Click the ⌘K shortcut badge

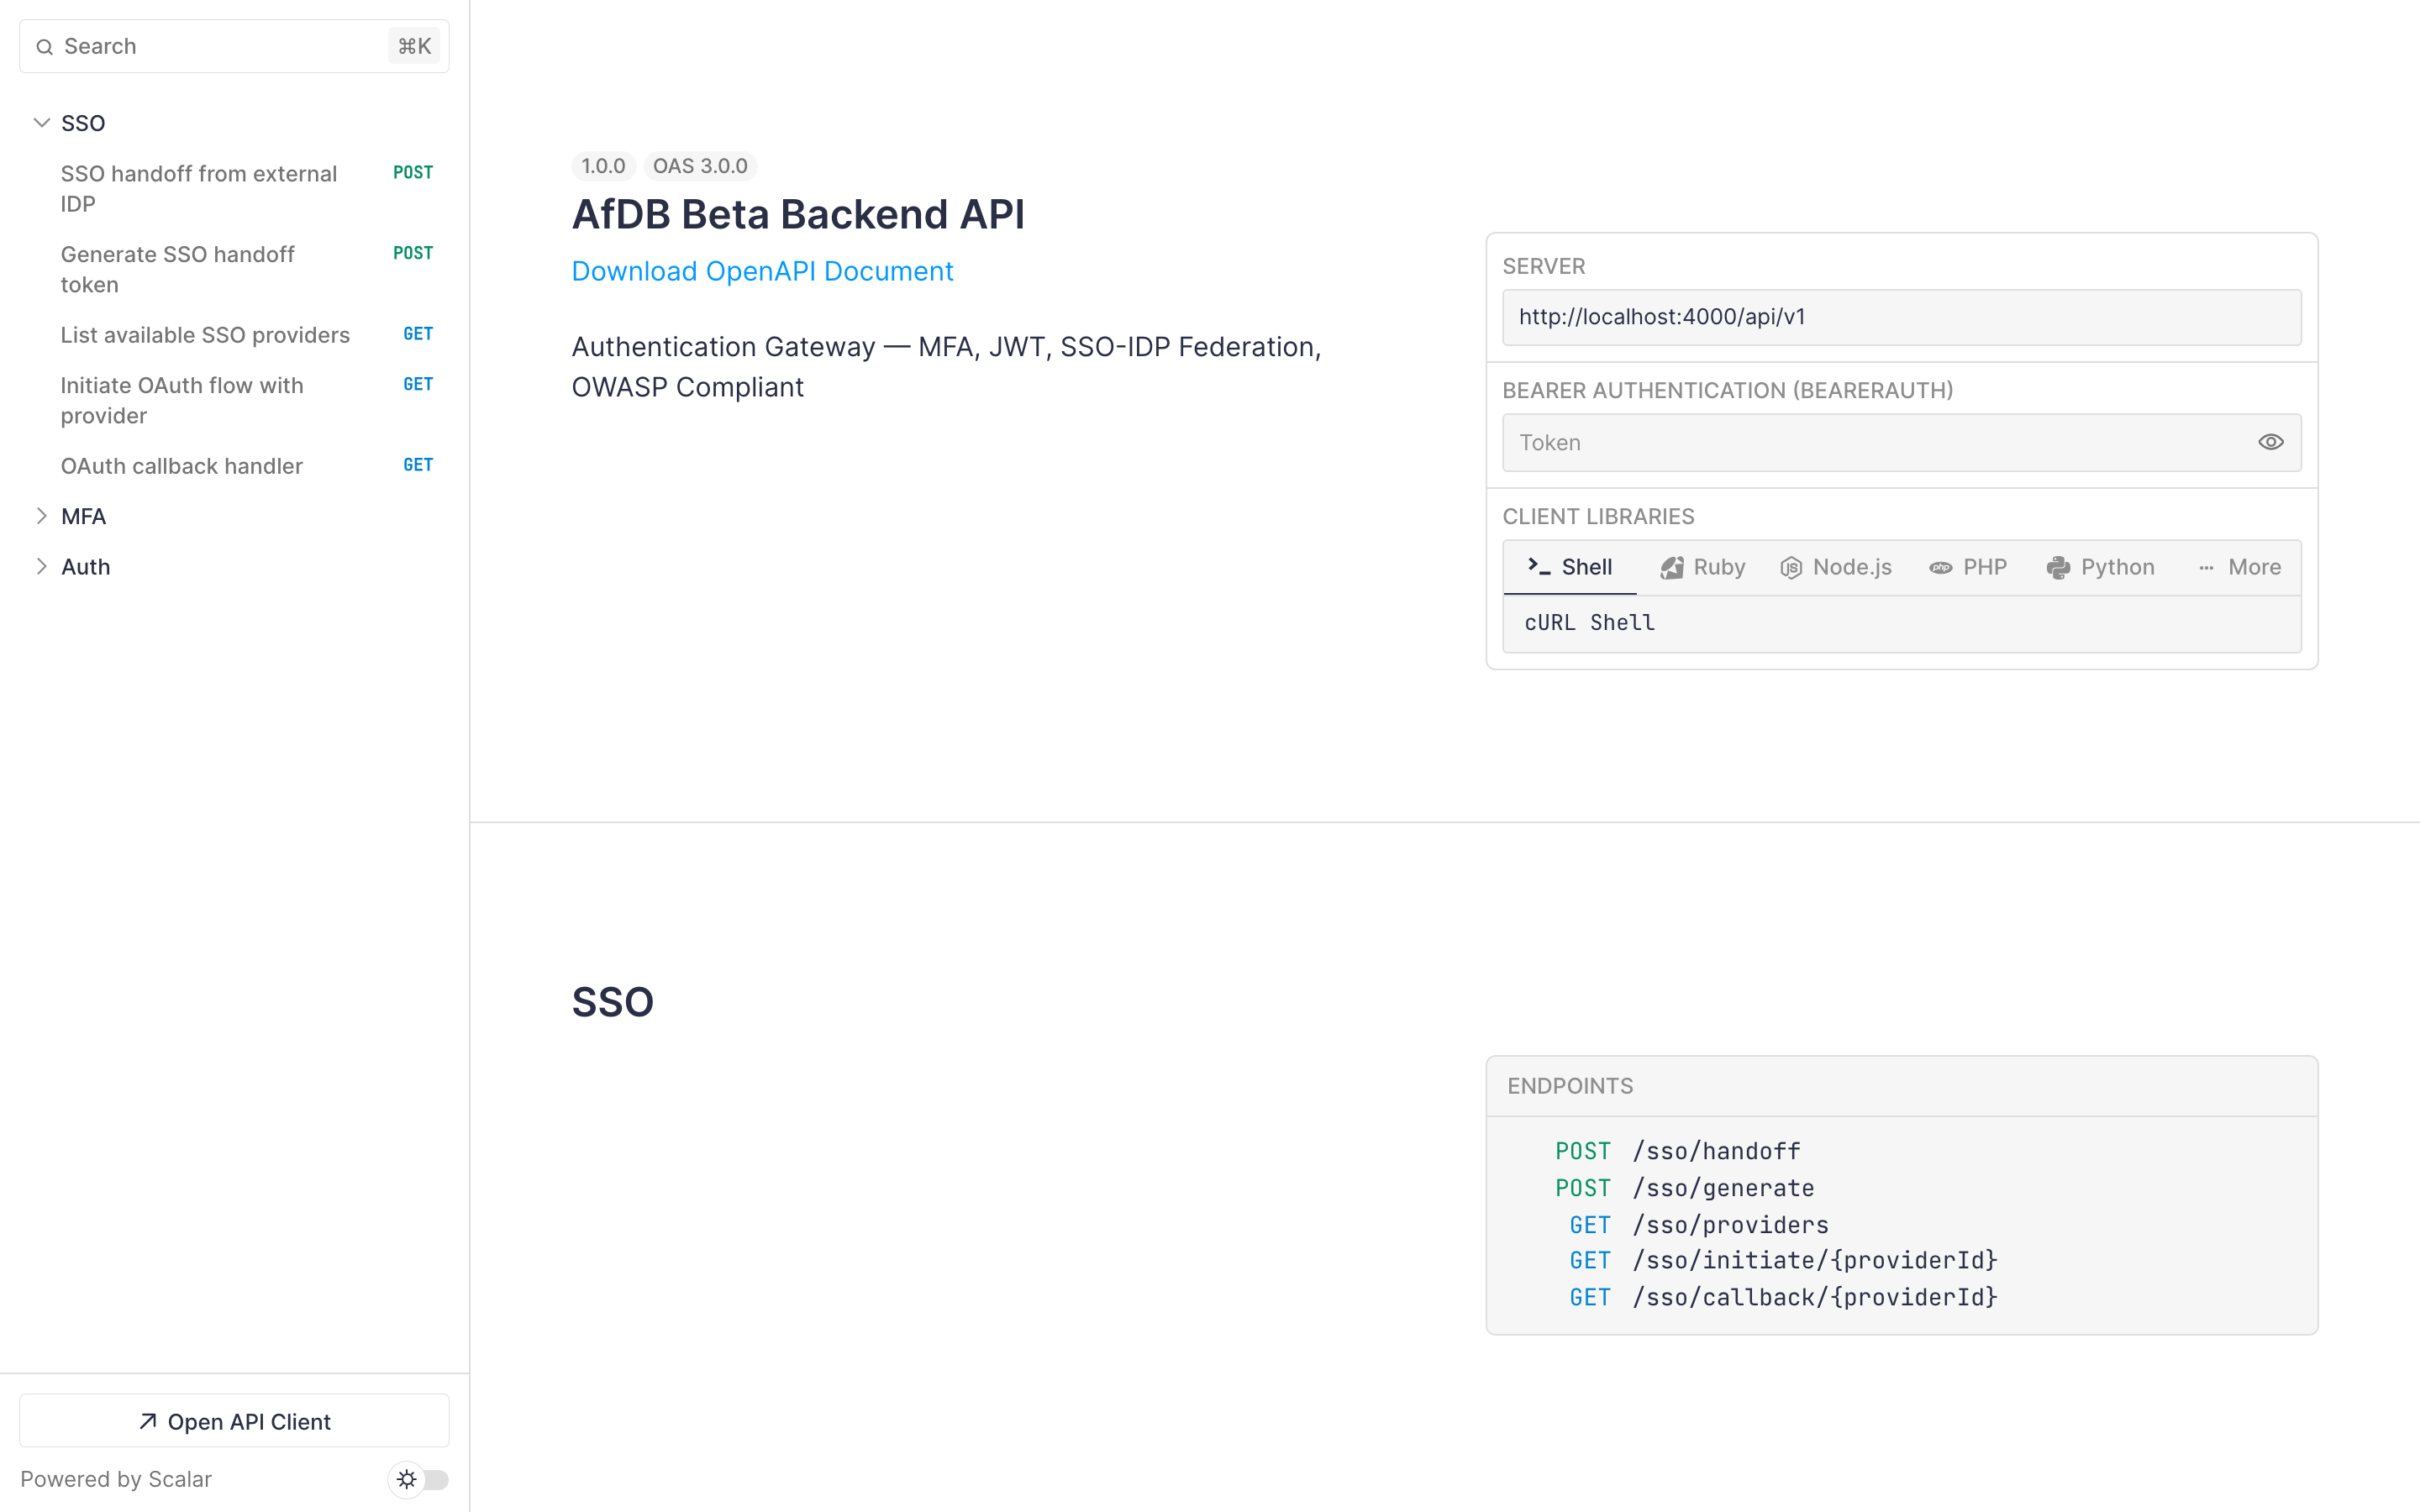tap(414, 46)
